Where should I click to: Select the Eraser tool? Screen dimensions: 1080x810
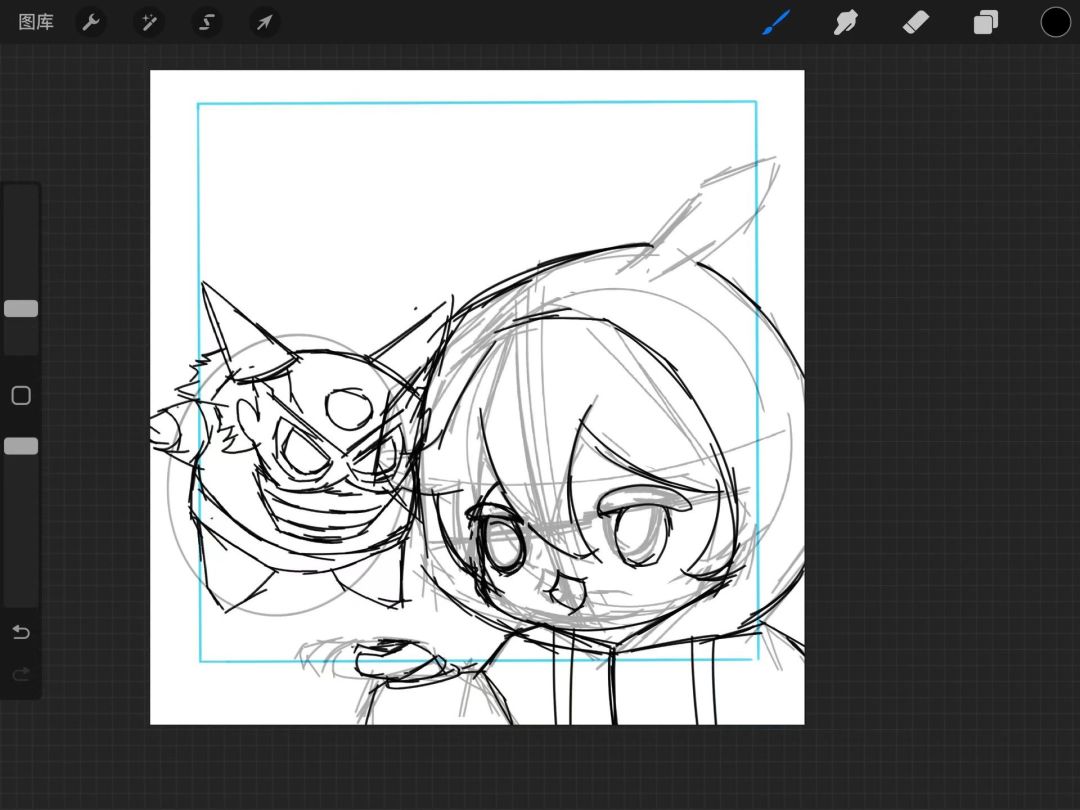point(915,22)
